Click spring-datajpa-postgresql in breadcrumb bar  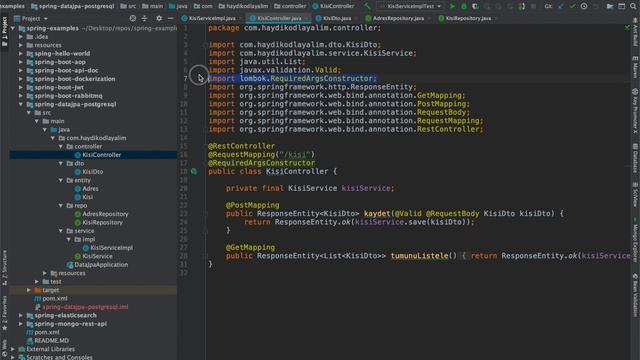point(73,6)
